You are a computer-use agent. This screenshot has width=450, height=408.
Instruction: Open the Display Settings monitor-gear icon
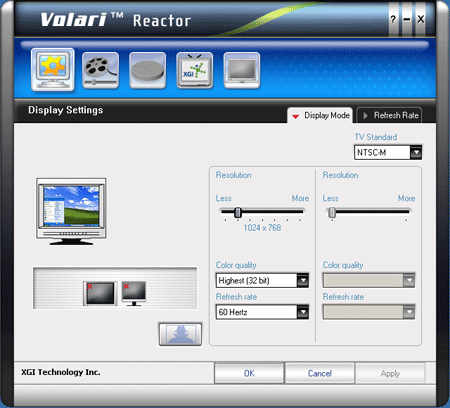tap(53, 69)
